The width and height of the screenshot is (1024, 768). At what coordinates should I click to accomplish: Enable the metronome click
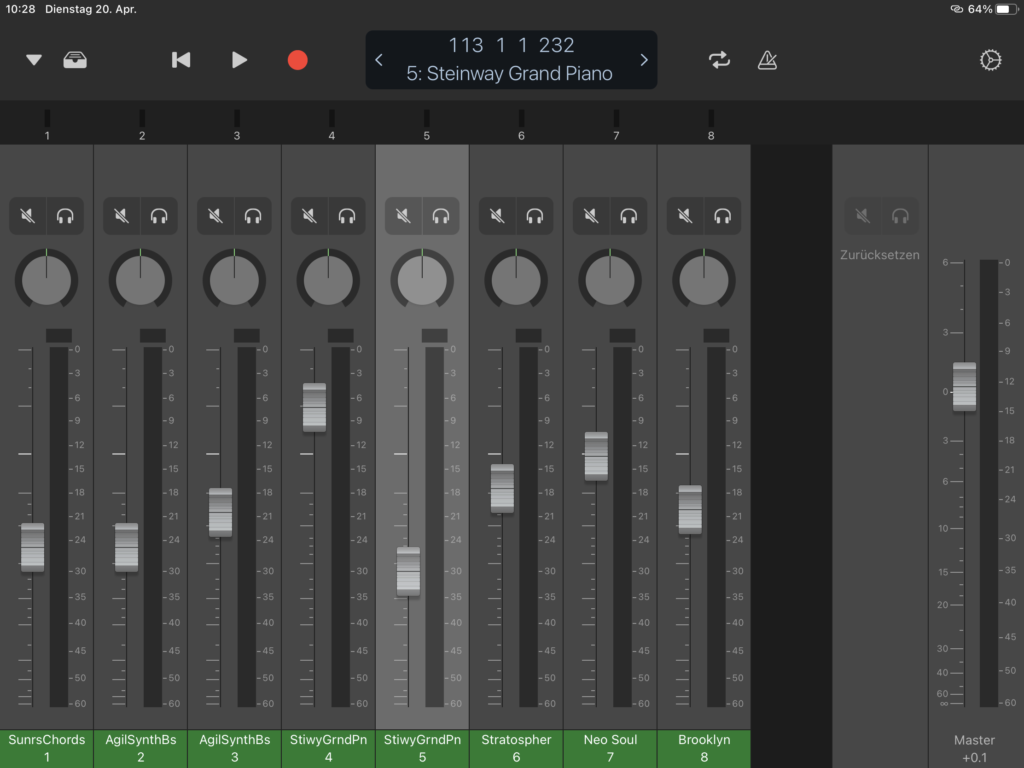tap(767, 60)
